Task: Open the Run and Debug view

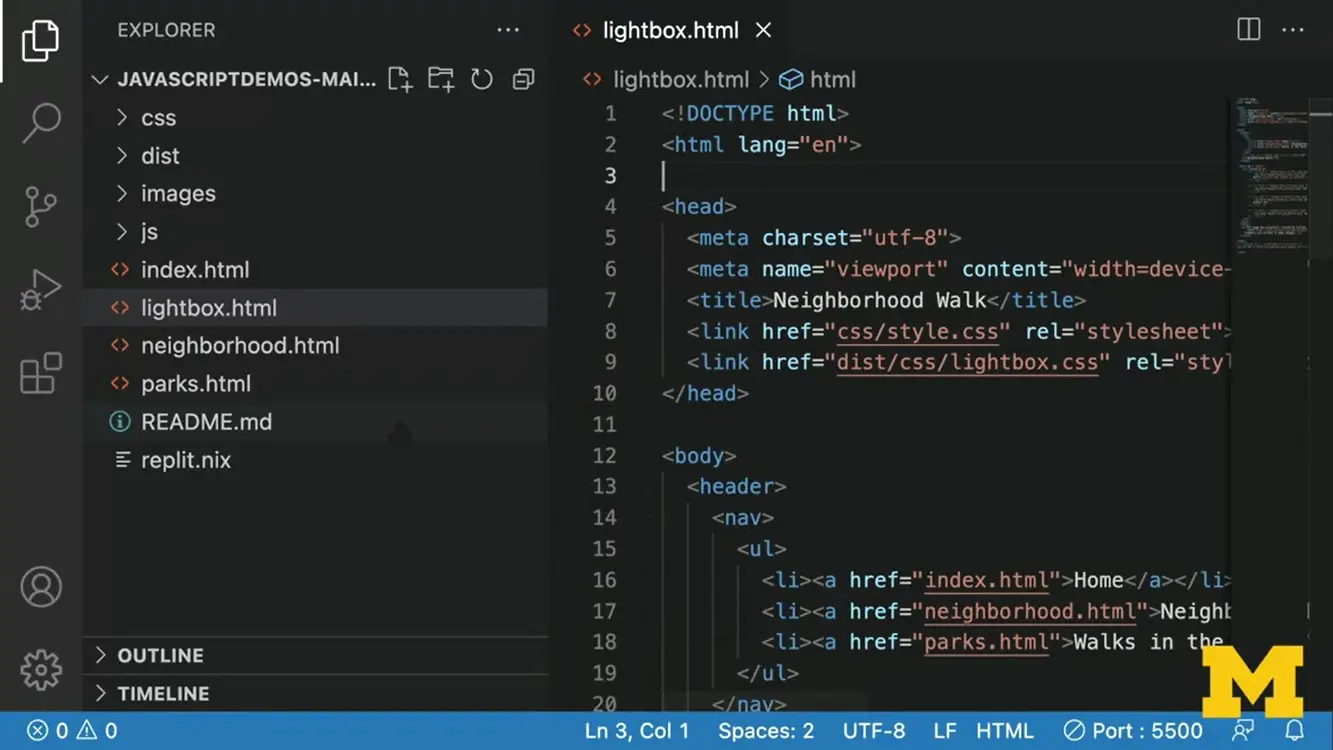Action: click(41, 291)
